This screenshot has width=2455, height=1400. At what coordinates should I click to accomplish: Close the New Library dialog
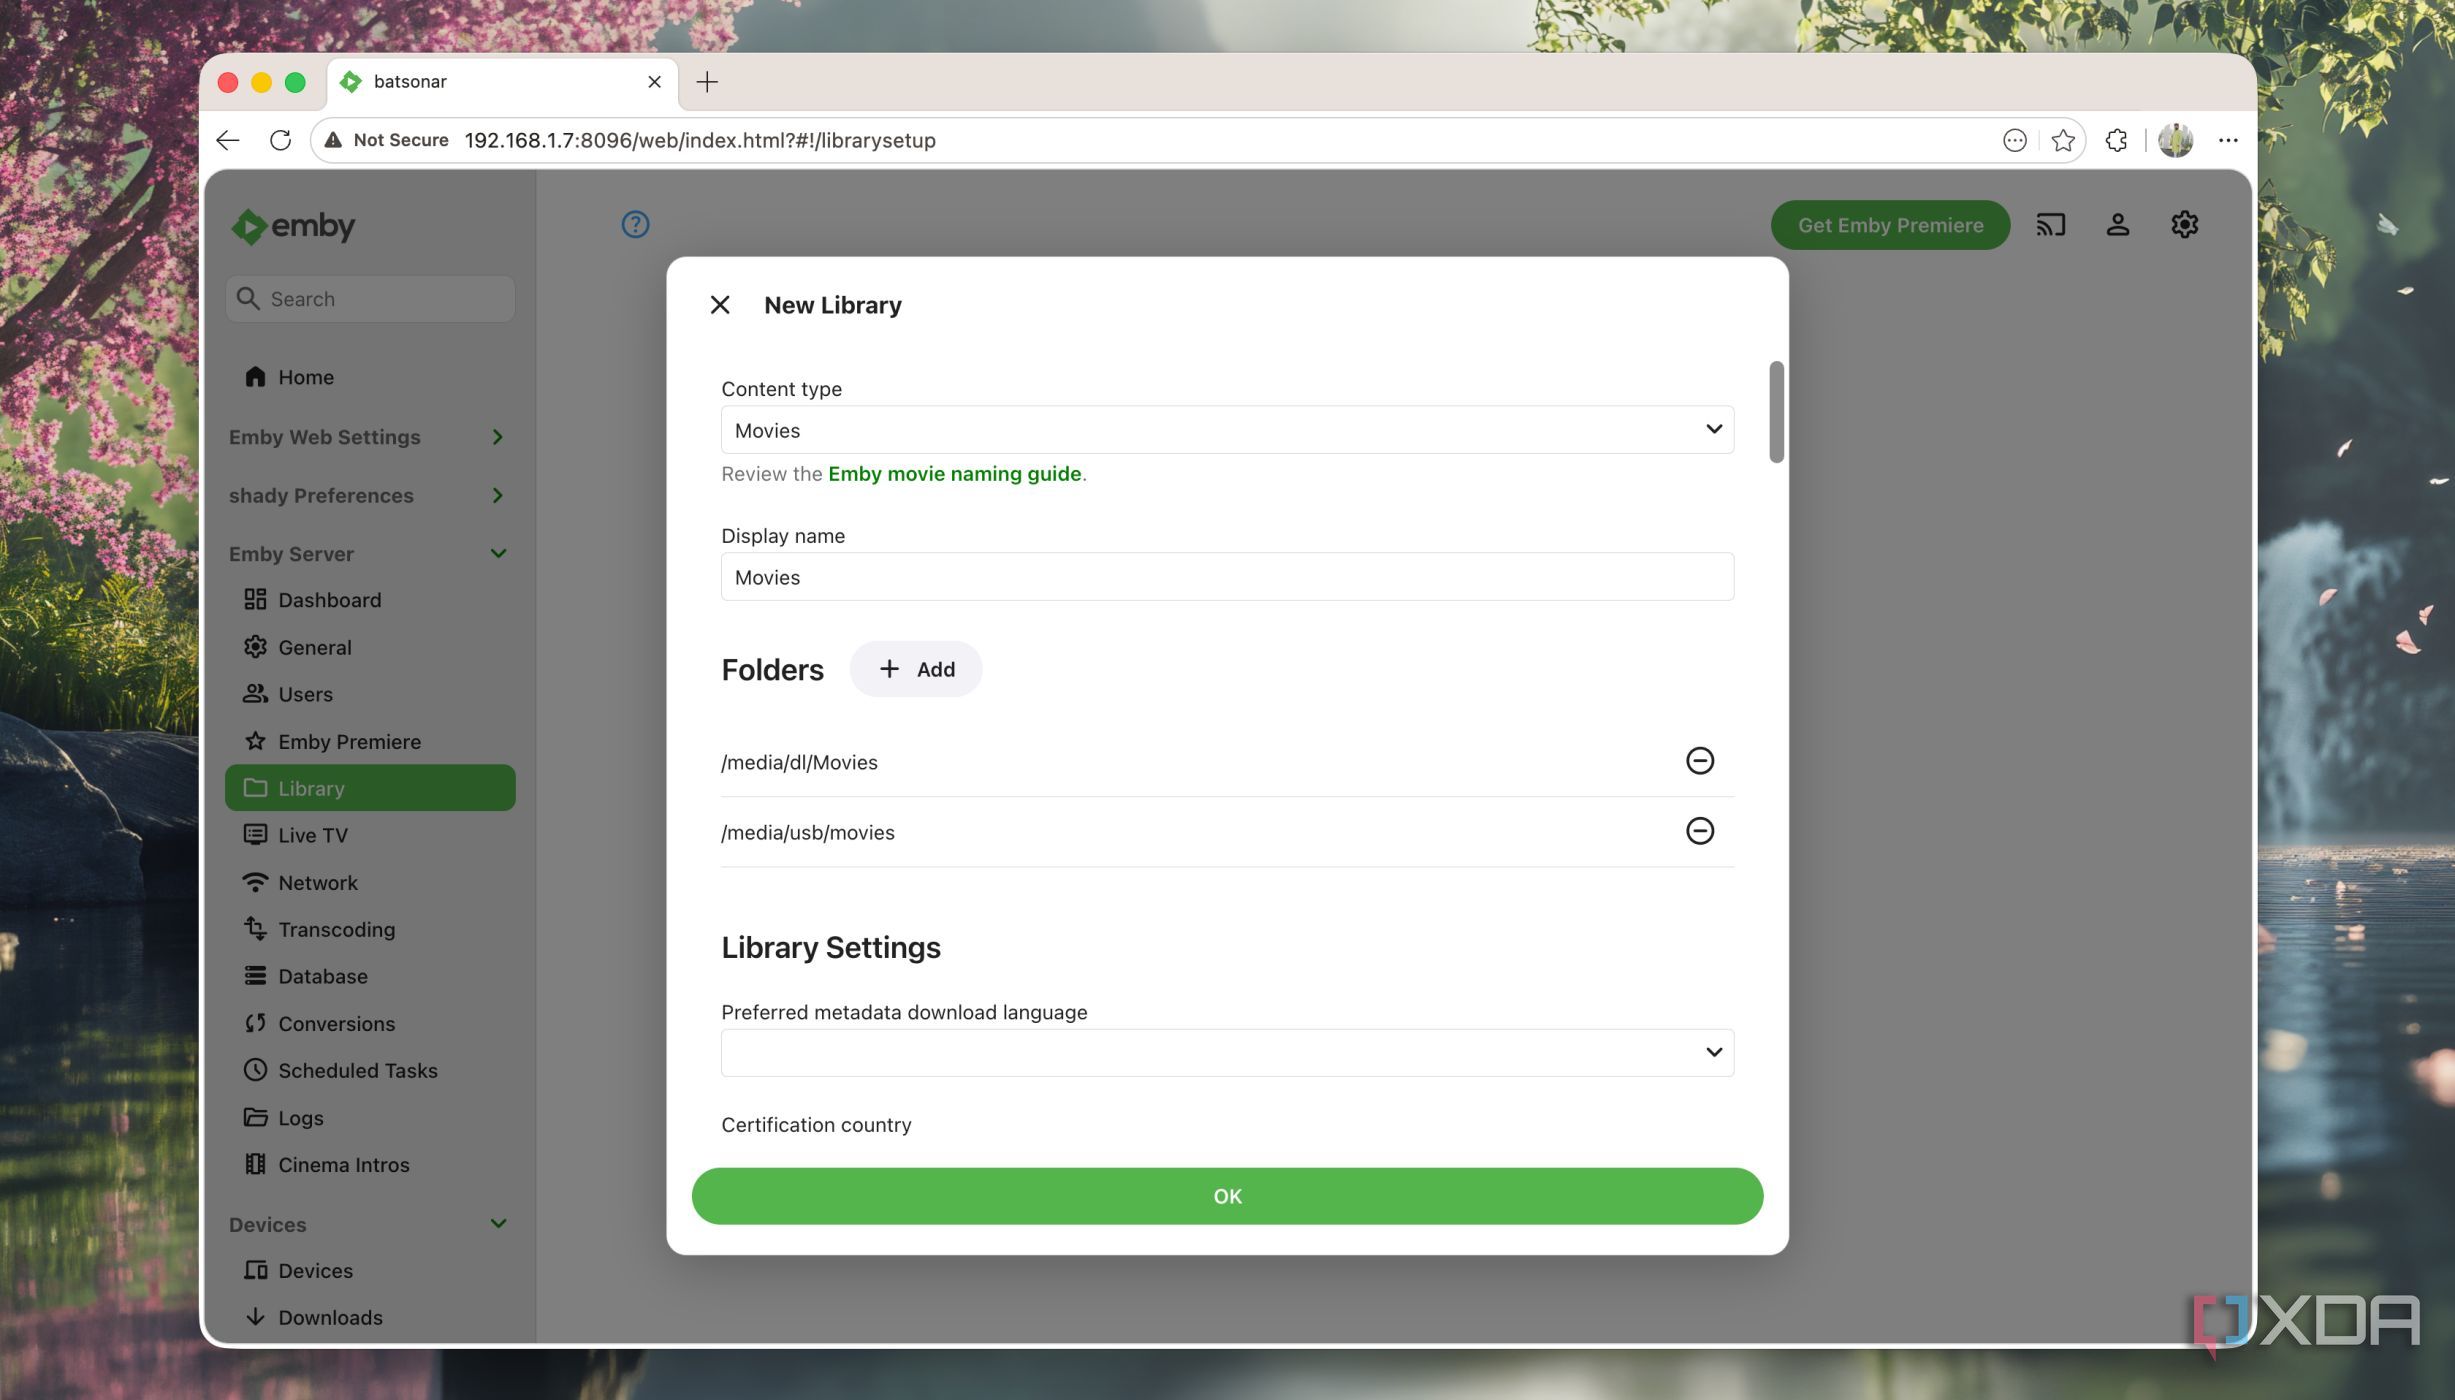(720, 305)
